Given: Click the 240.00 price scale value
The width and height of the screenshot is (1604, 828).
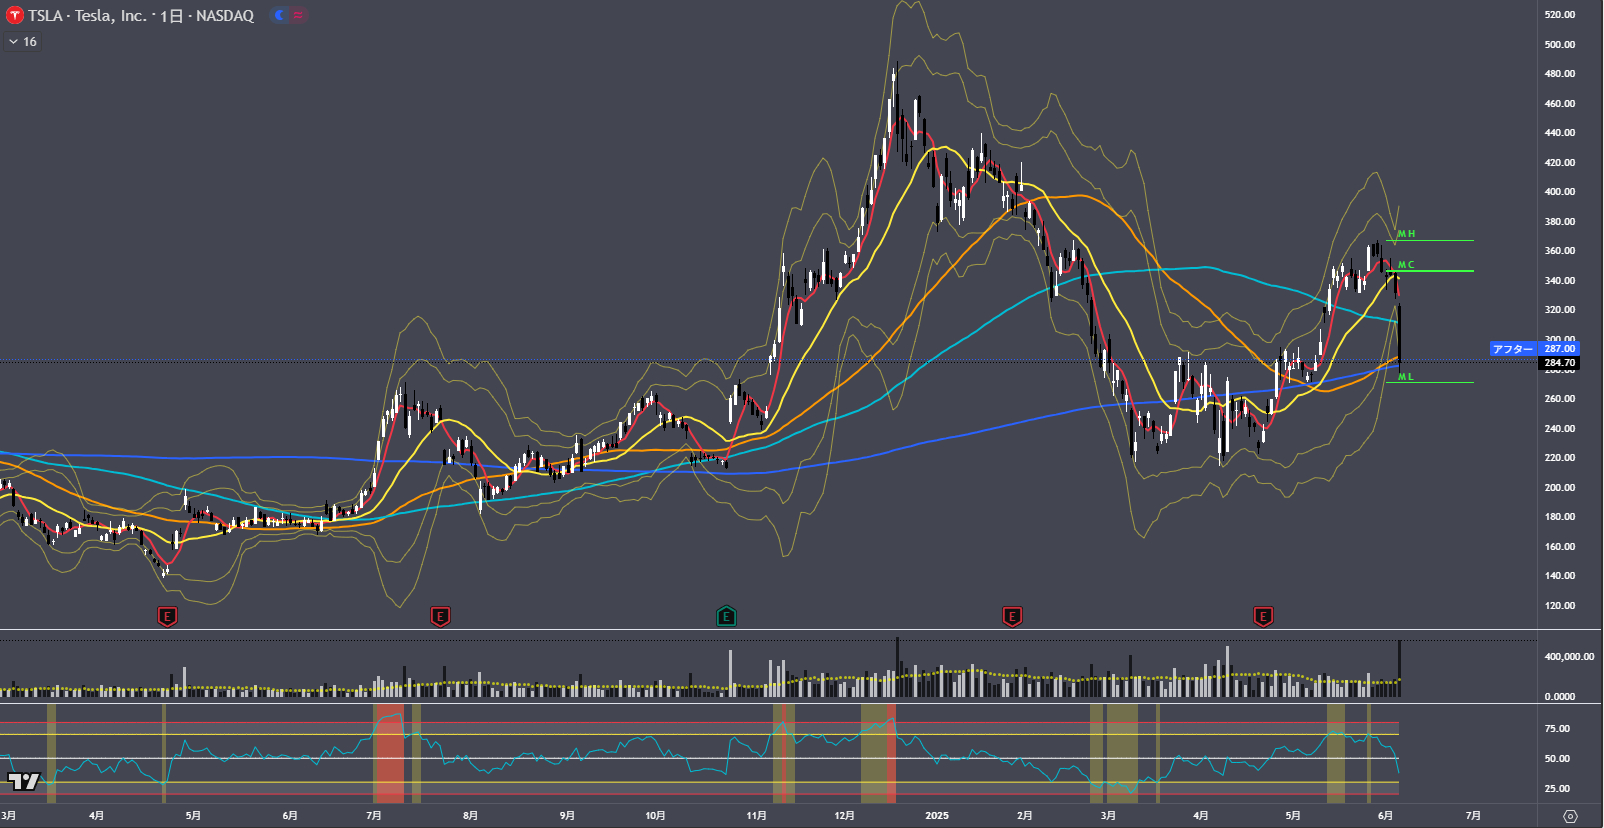Looking at the screenshot, I should click(x=1559, y=428).
